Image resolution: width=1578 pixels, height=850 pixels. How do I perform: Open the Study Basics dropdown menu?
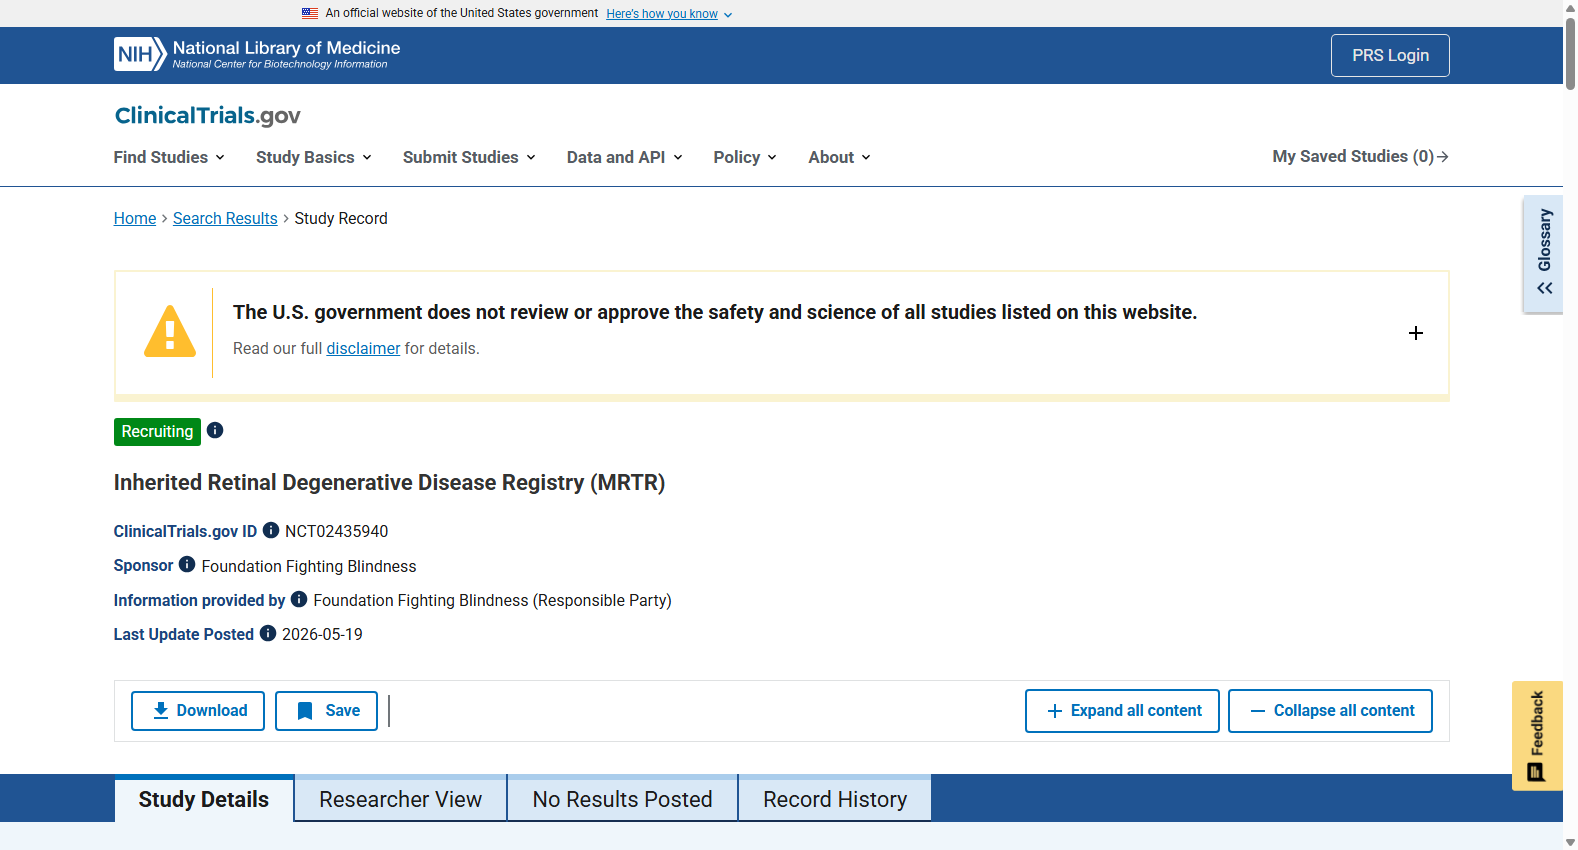pyautogui.click(x=314, y=157)
